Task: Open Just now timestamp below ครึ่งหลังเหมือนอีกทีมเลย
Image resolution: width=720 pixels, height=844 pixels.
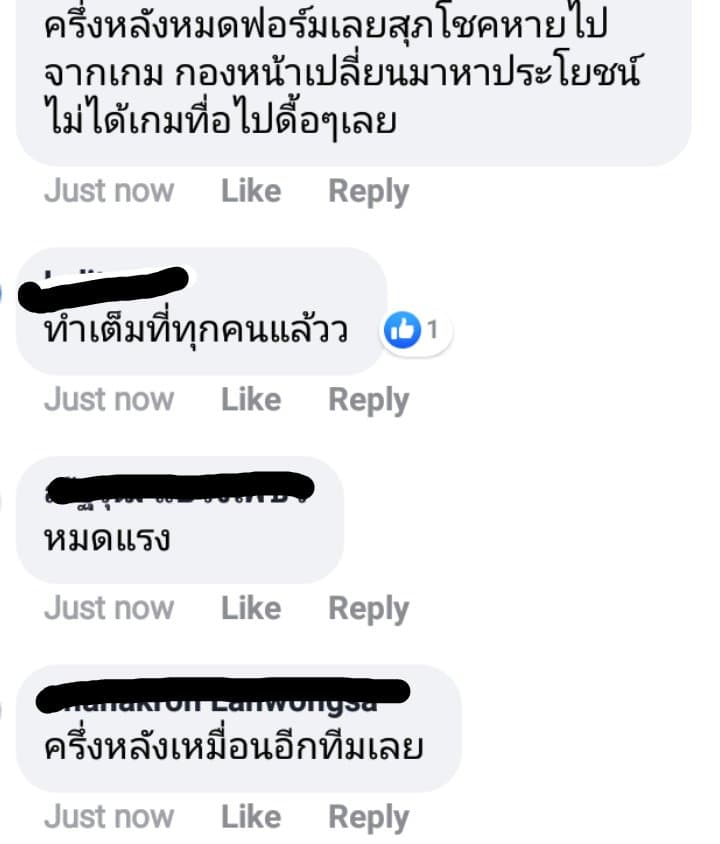Action: tap(109, 817)
